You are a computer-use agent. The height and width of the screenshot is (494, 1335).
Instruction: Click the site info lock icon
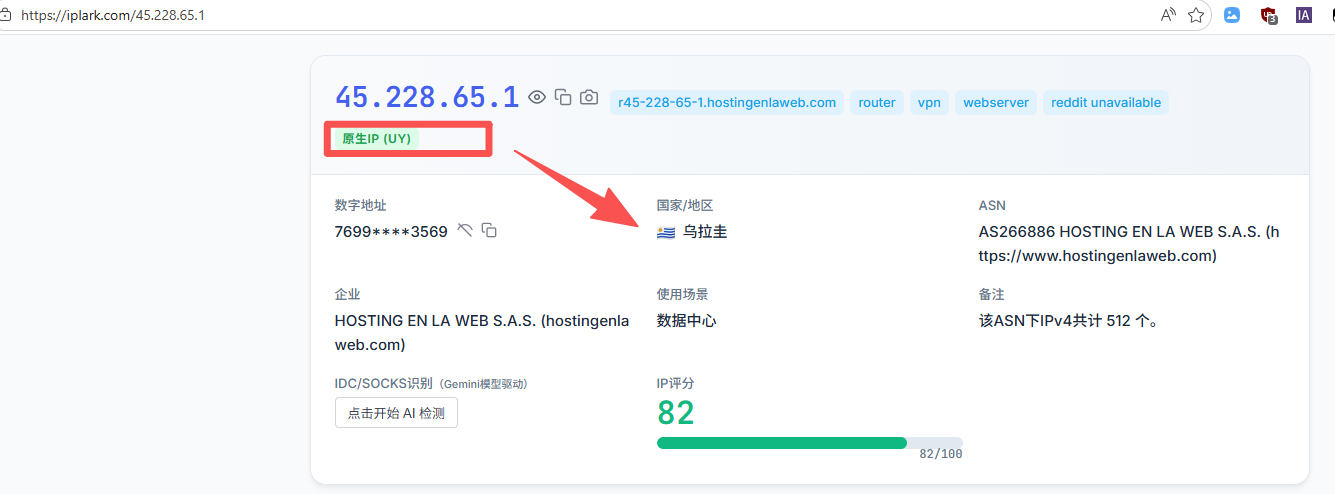tap(6, 15)
